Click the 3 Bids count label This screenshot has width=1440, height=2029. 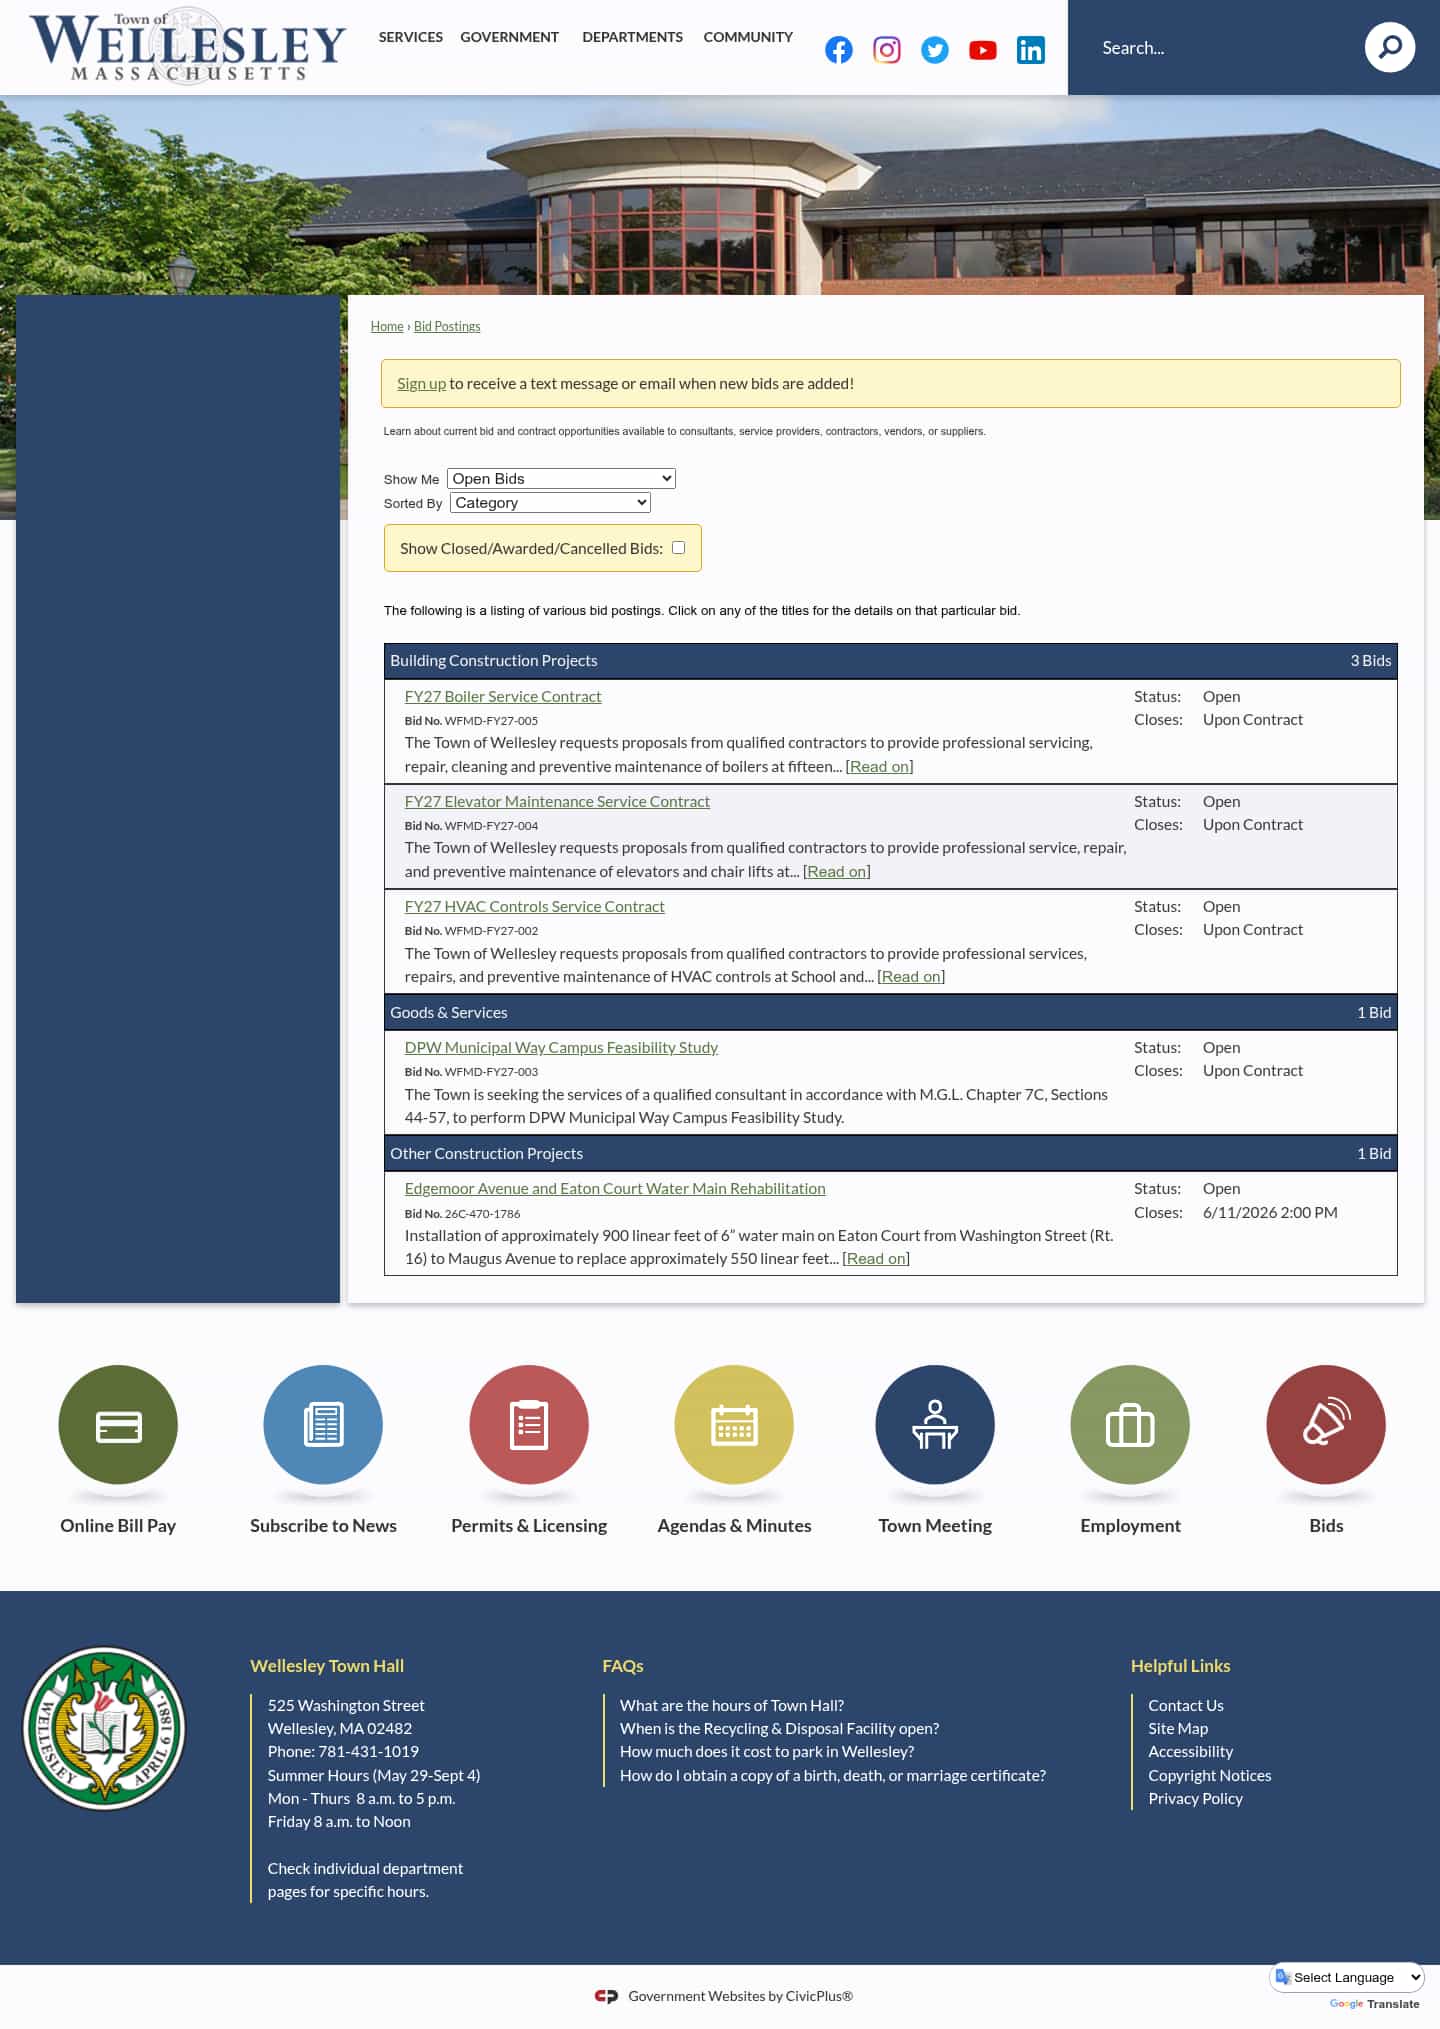tap(1371, 660)
